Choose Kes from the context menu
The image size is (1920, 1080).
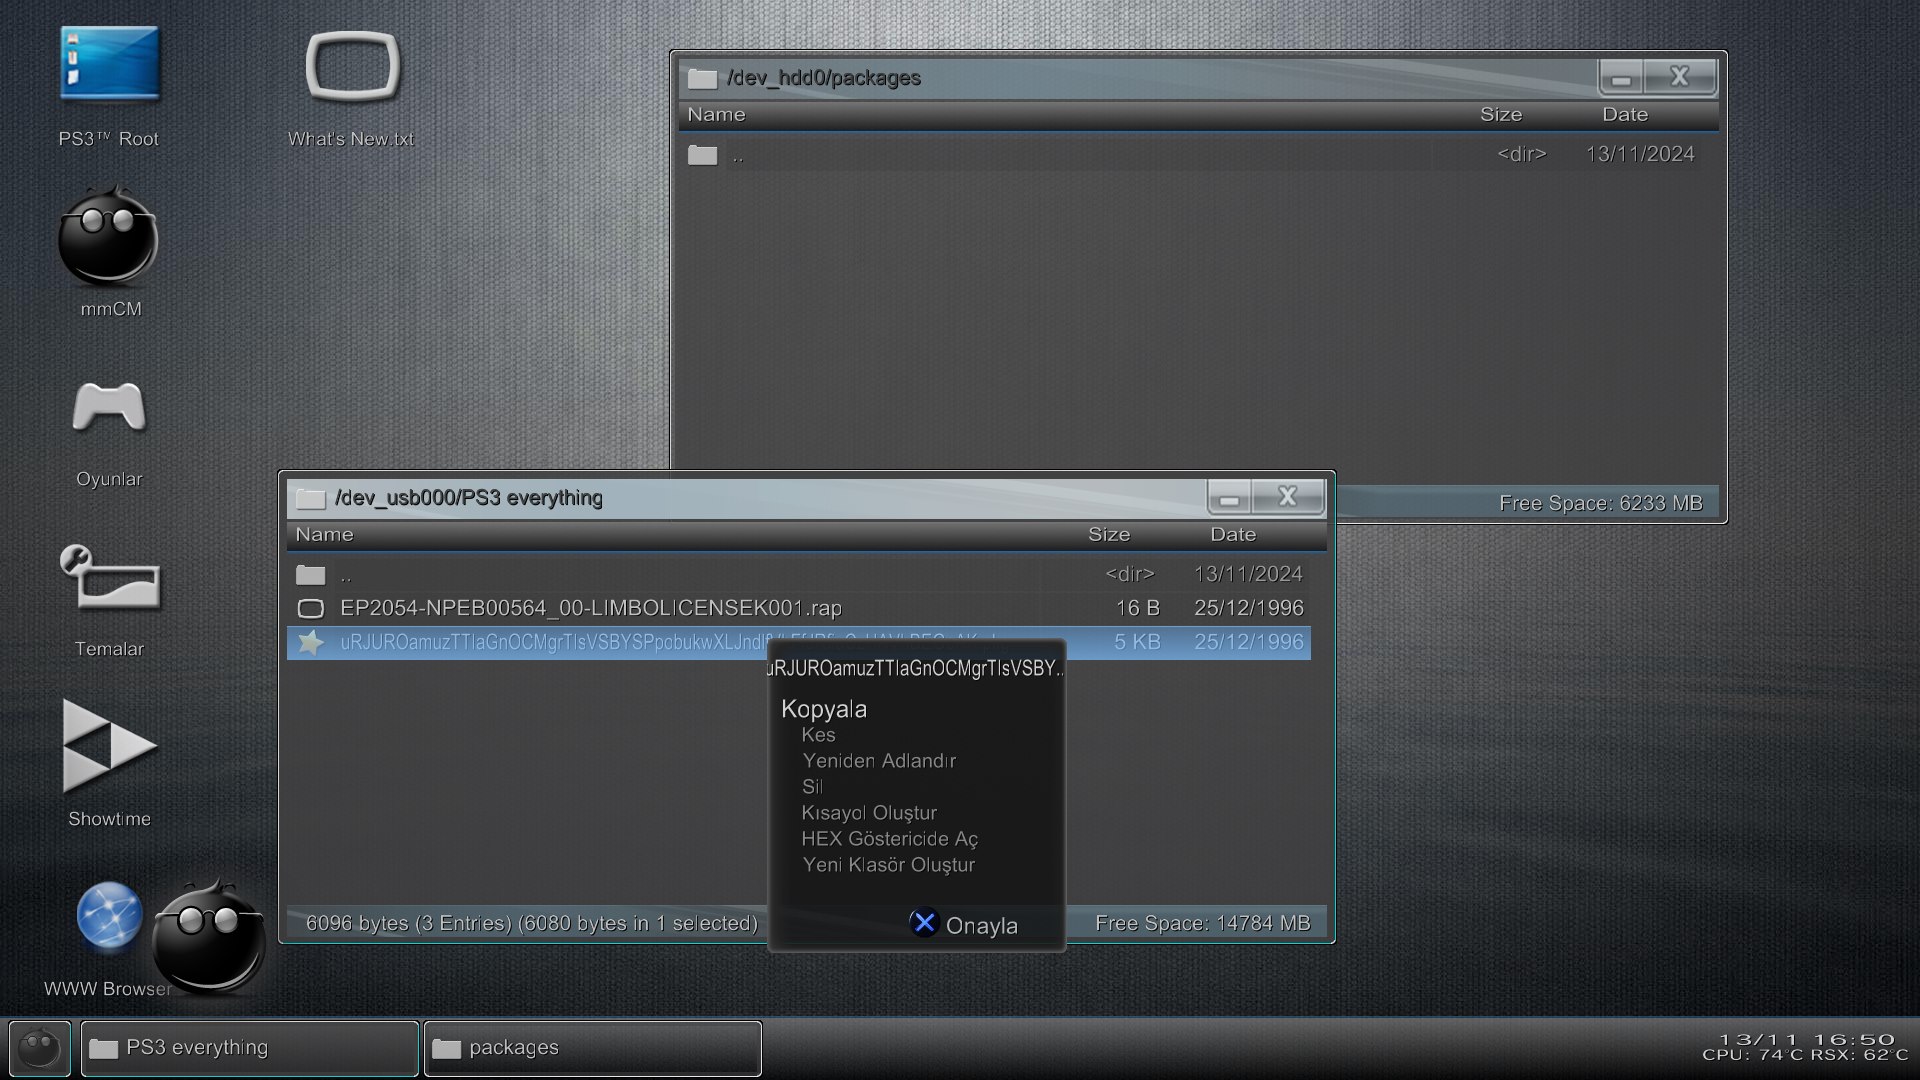pyautogui.click(x=817, y=735)
